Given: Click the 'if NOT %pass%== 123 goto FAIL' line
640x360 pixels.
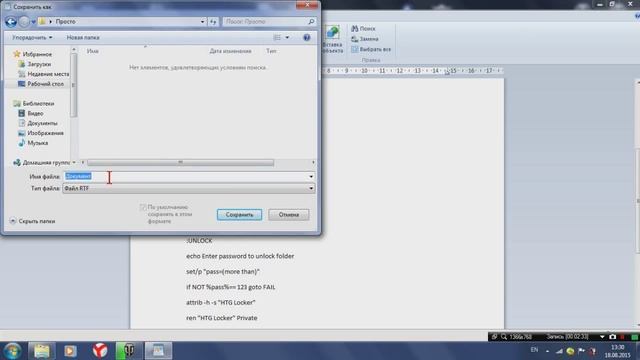Looking at the screenshot, I should (x=231, y=287).
